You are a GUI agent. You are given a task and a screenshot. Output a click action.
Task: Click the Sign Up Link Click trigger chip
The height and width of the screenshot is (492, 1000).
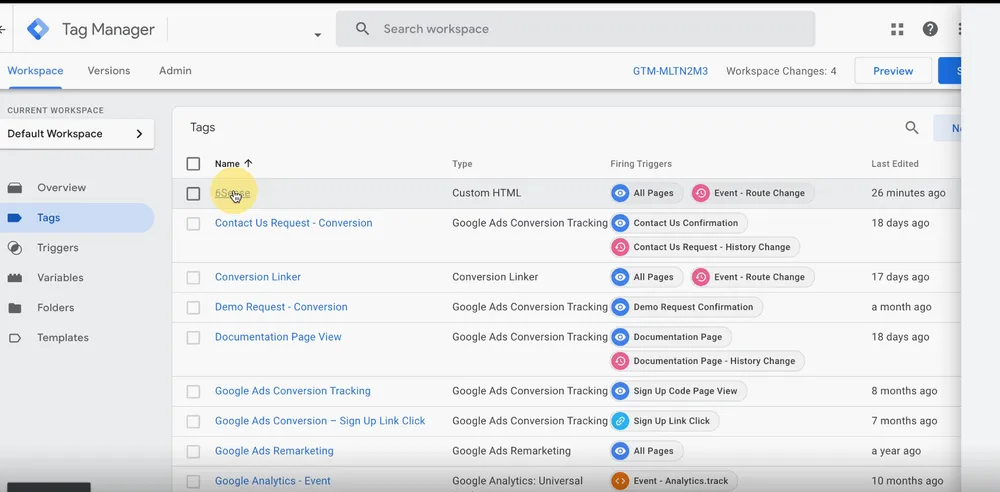pos(664,421)
